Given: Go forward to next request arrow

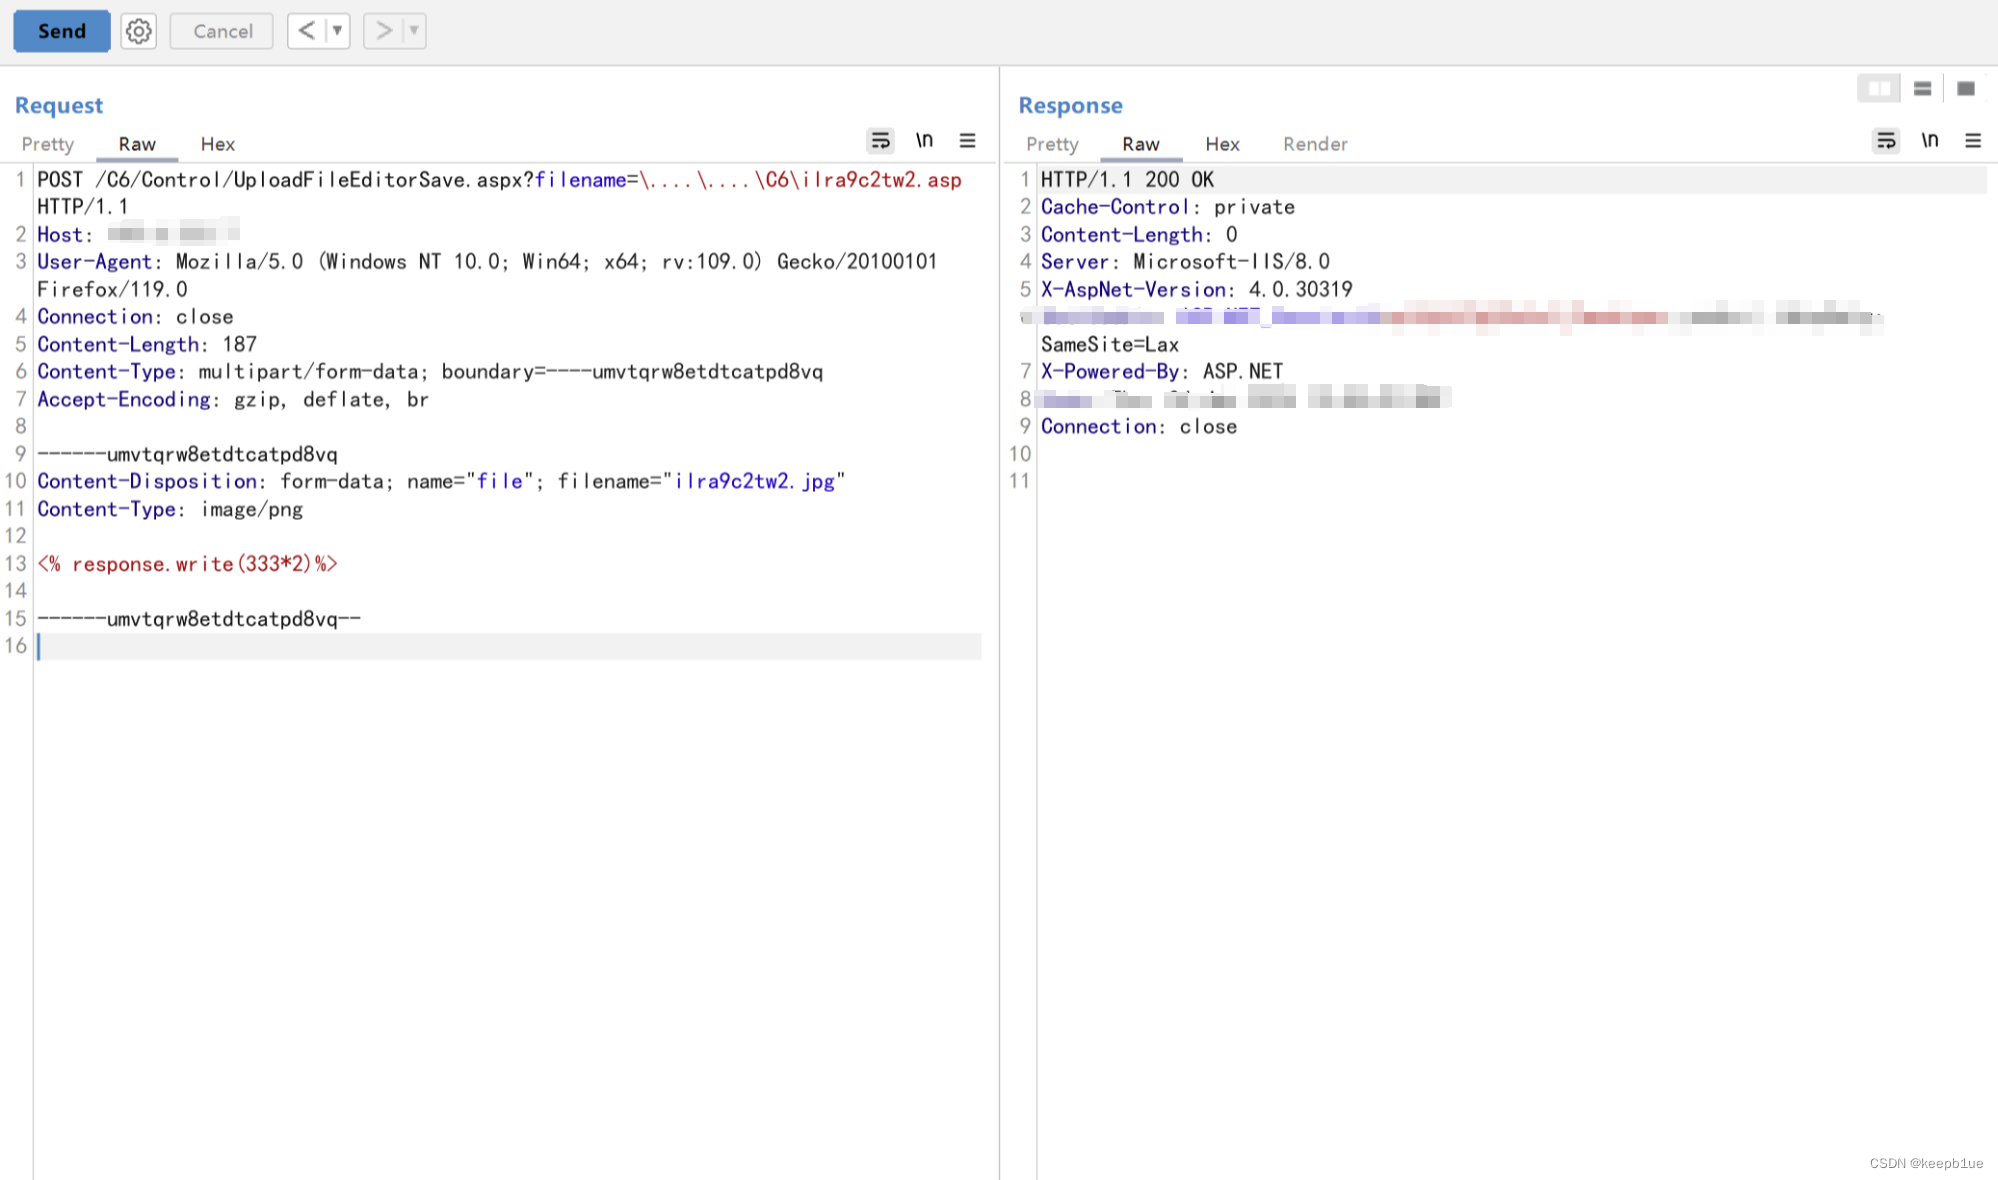Looking at the screenshot, I should (383, 31).
